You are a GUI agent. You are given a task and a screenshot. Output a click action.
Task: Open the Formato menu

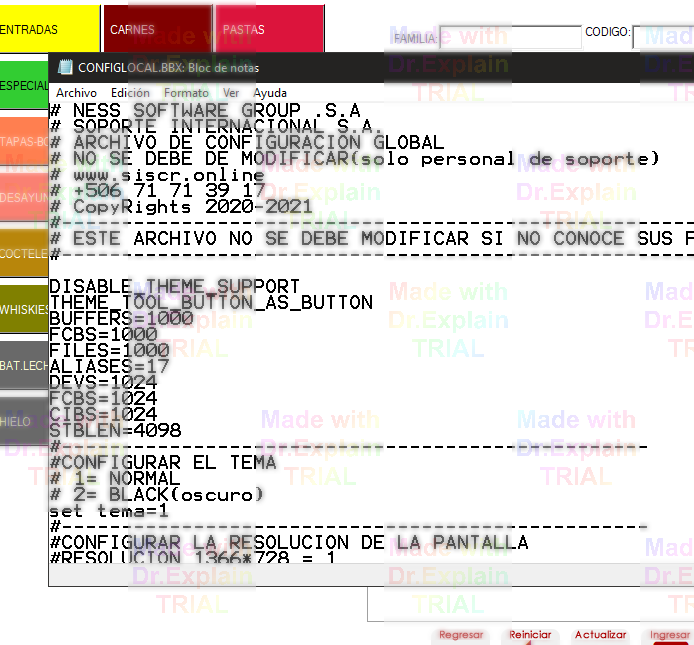tap(186, 93)
